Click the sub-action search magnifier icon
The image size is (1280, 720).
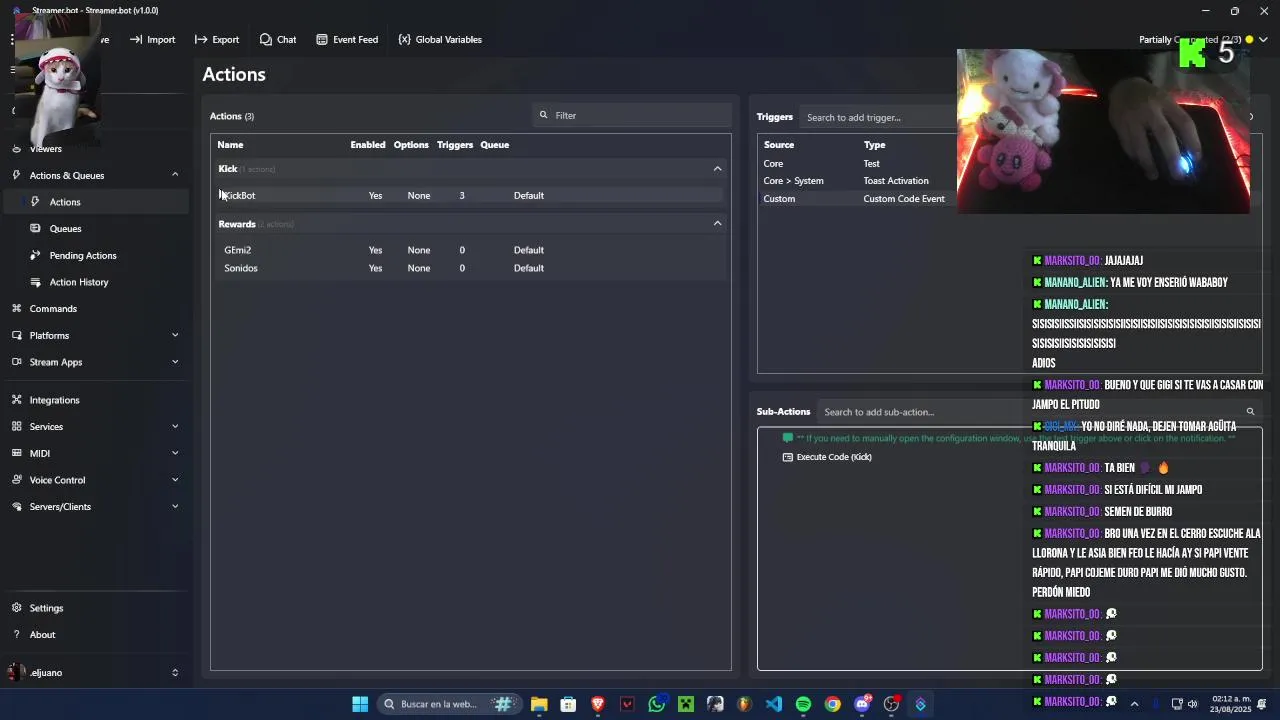coord(1250,412)
